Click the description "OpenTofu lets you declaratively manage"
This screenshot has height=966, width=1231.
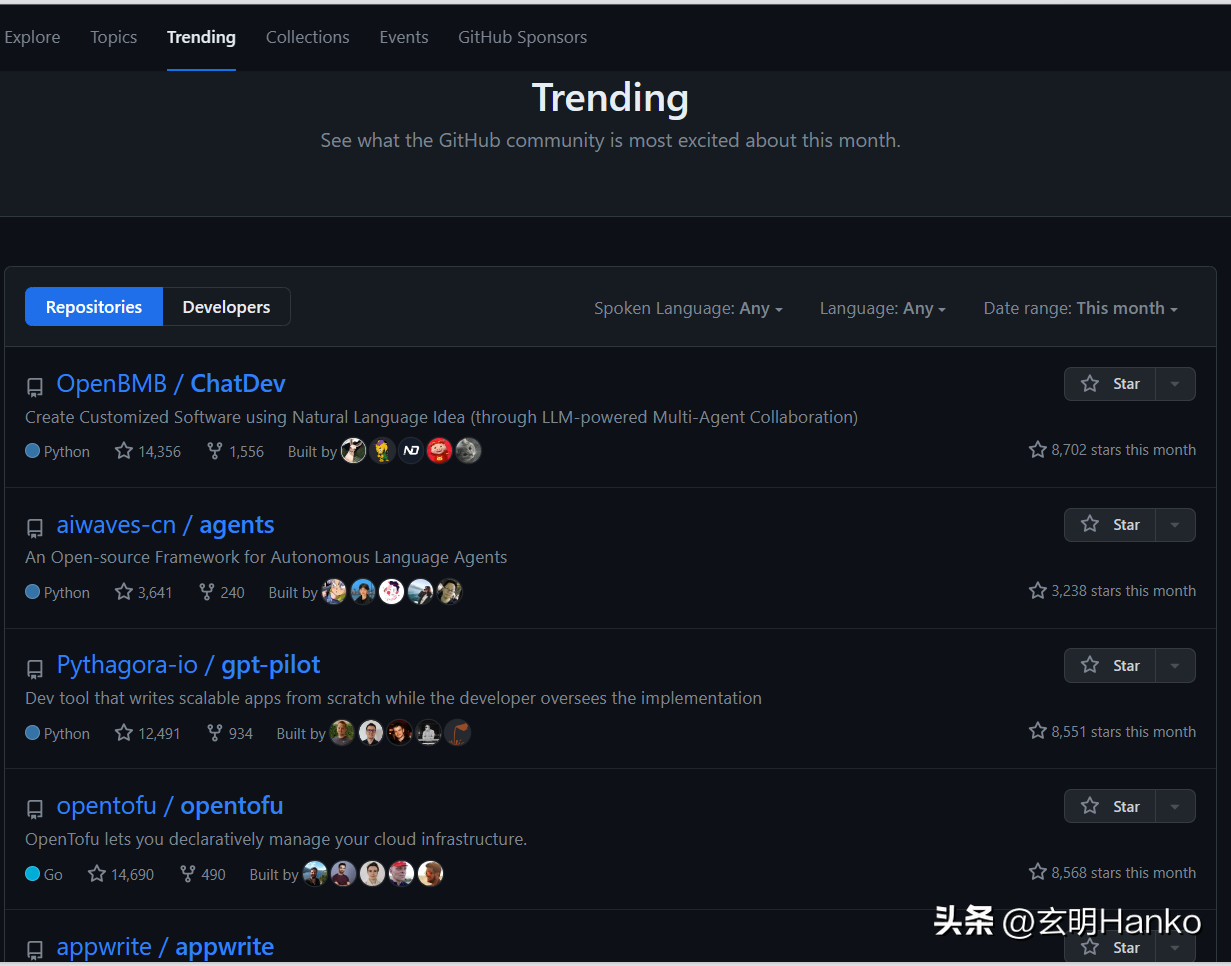click(x=276, y=839)
